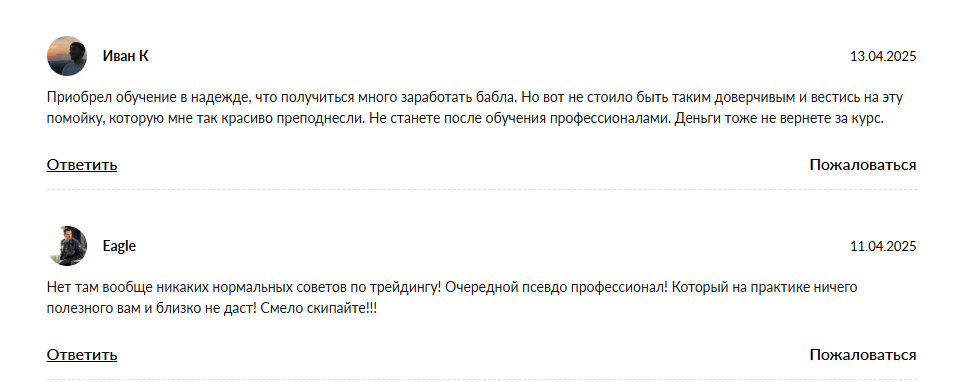
Task: Click the sentence 'Не станете после обучения профессионалами'
Action: [520, 119]
